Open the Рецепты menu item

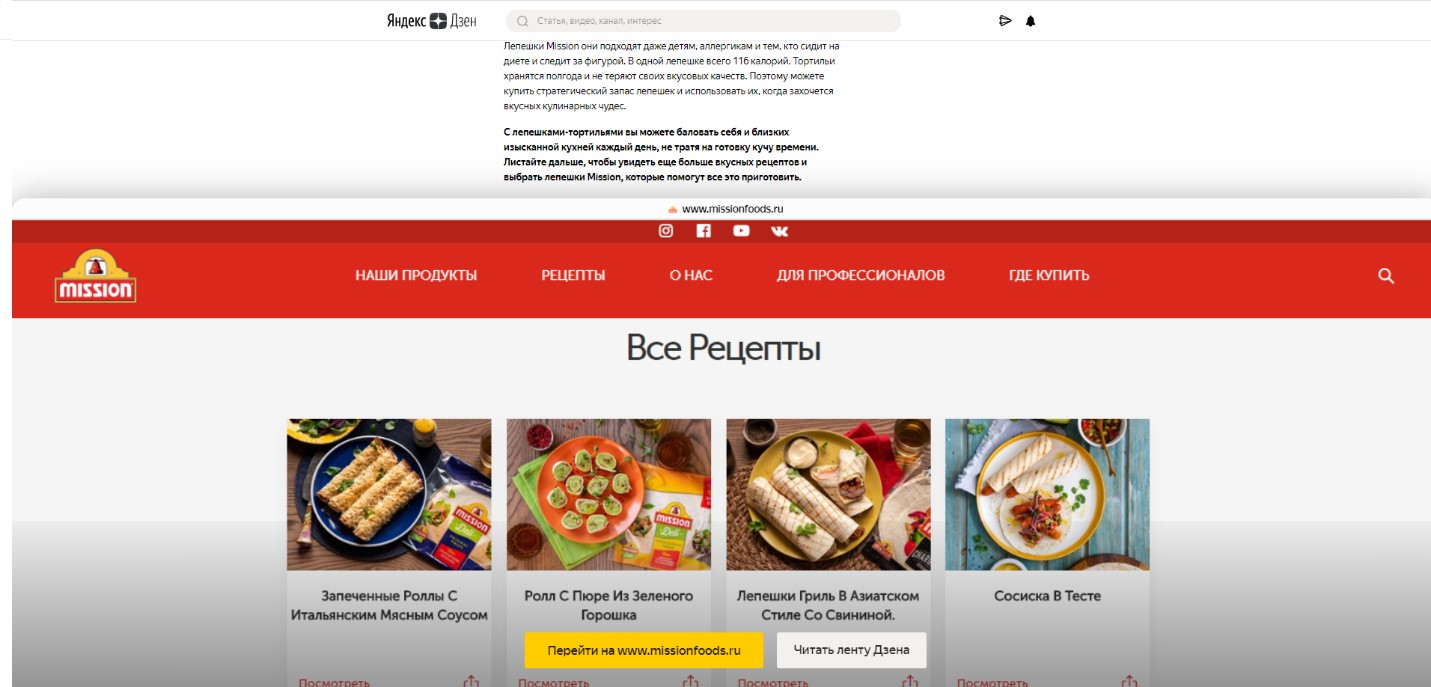[573, 276]
